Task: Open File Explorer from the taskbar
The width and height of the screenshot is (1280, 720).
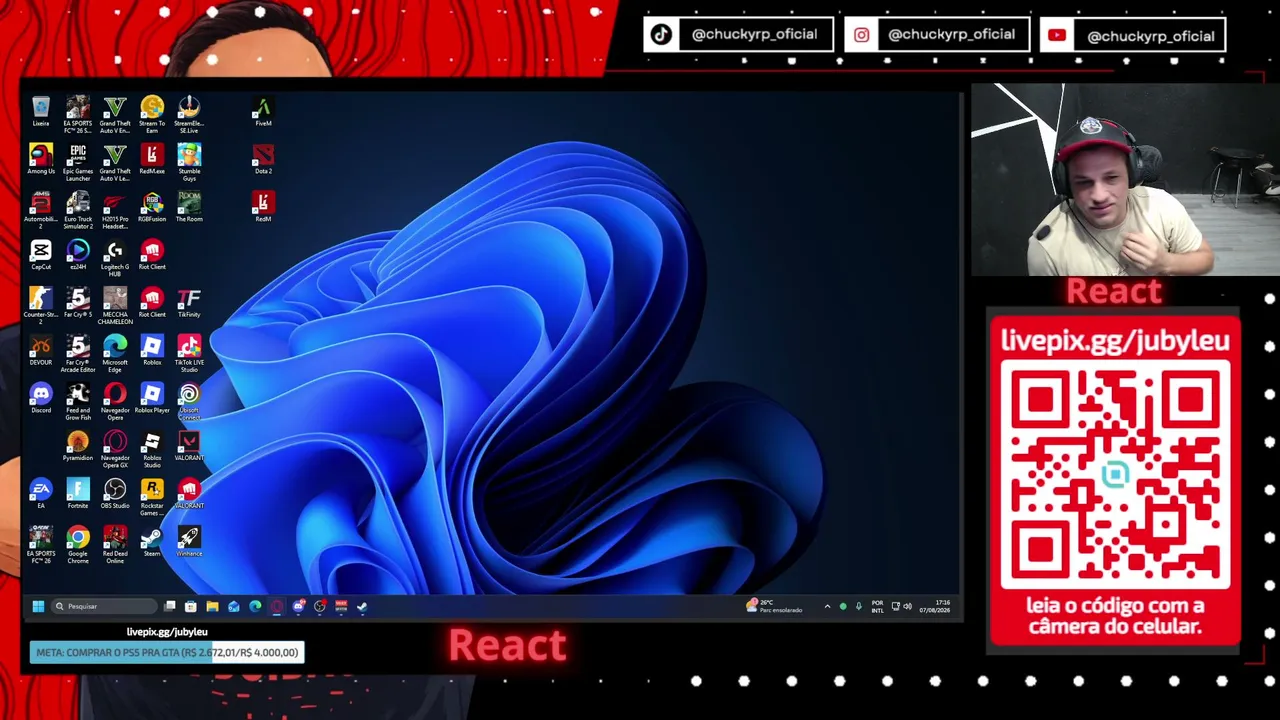Action: click(212, 606)
